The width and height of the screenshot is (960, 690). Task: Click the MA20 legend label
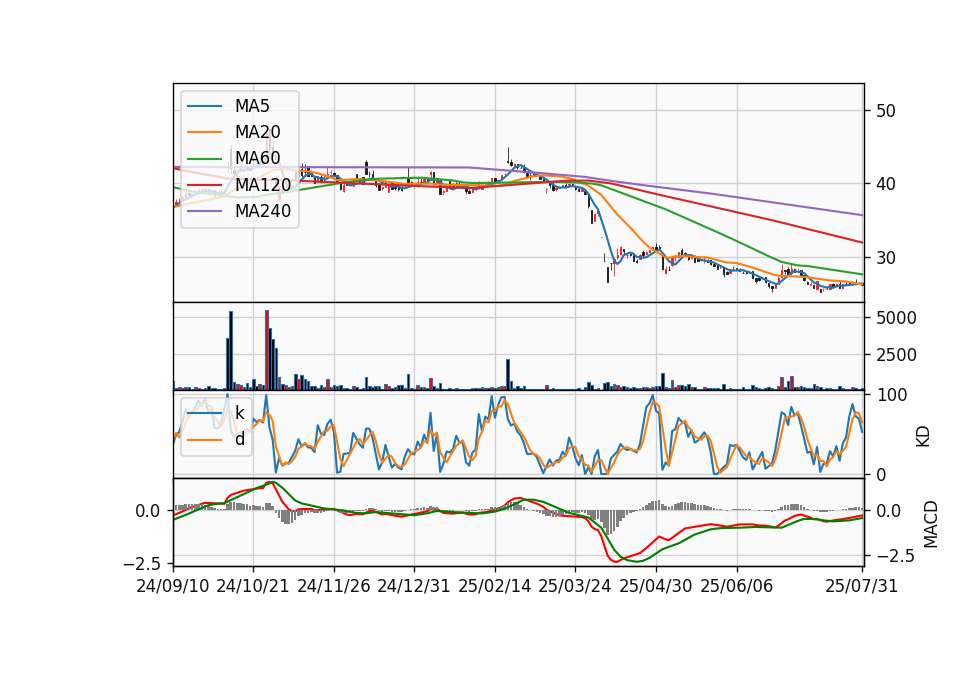pos(257,132)
